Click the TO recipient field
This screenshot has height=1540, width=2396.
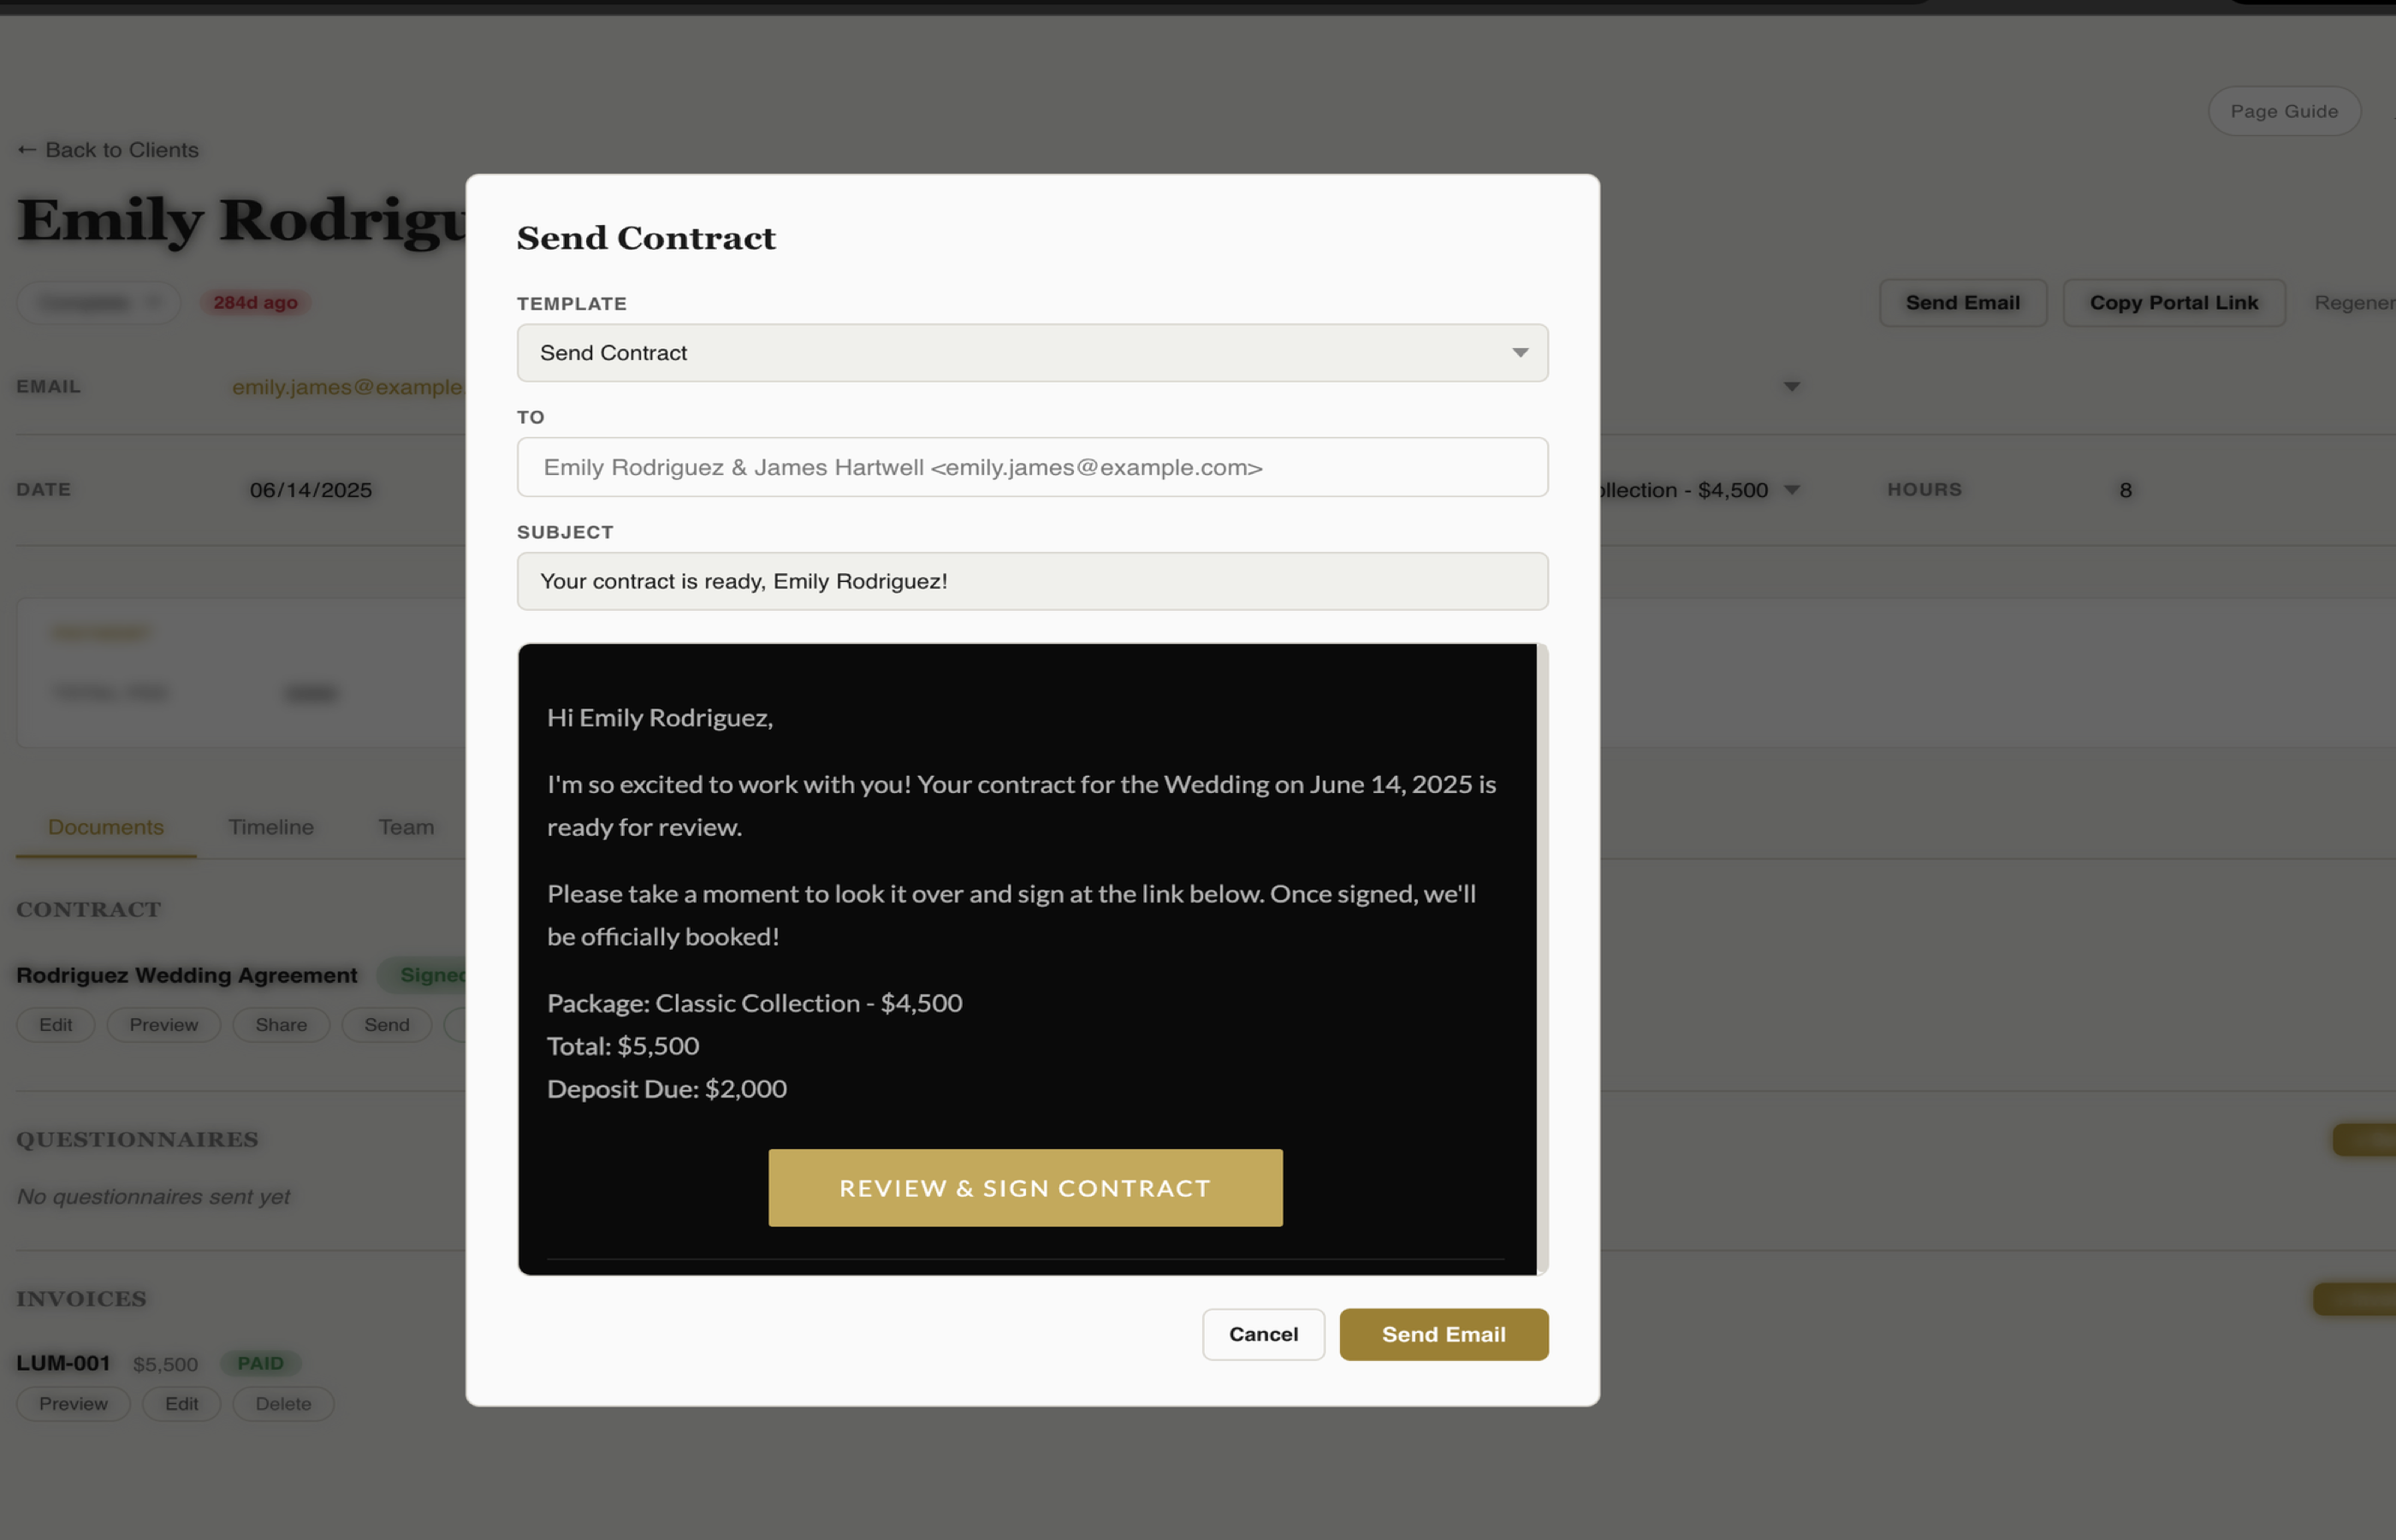pyautogui.click(x=1031, y=466)
